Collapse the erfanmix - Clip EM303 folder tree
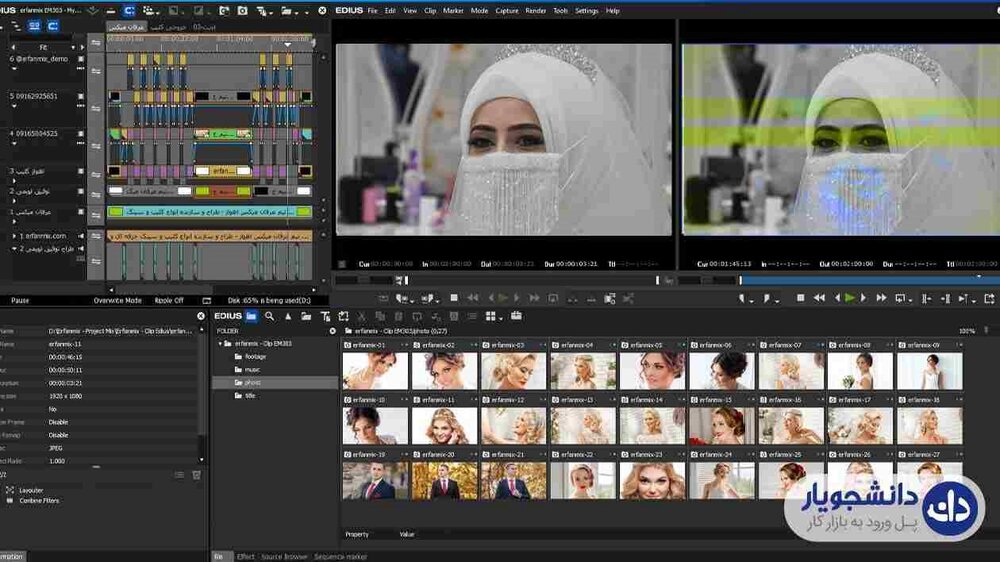 pos(221,343)
